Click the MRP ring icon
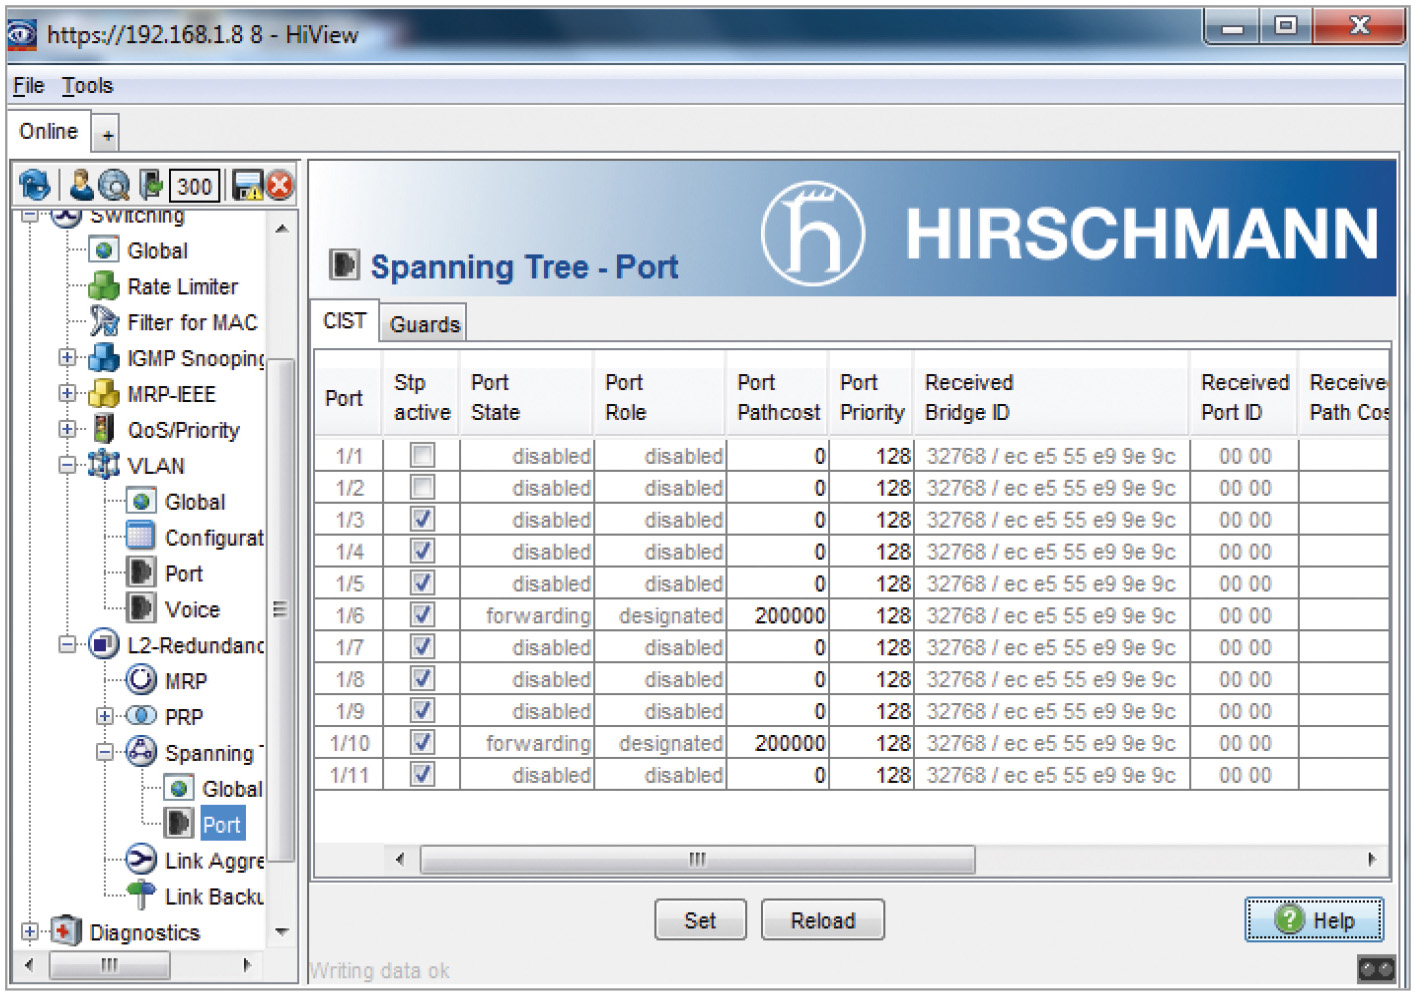The height and width of the screenshot is (994, 1415). point(141,680)
